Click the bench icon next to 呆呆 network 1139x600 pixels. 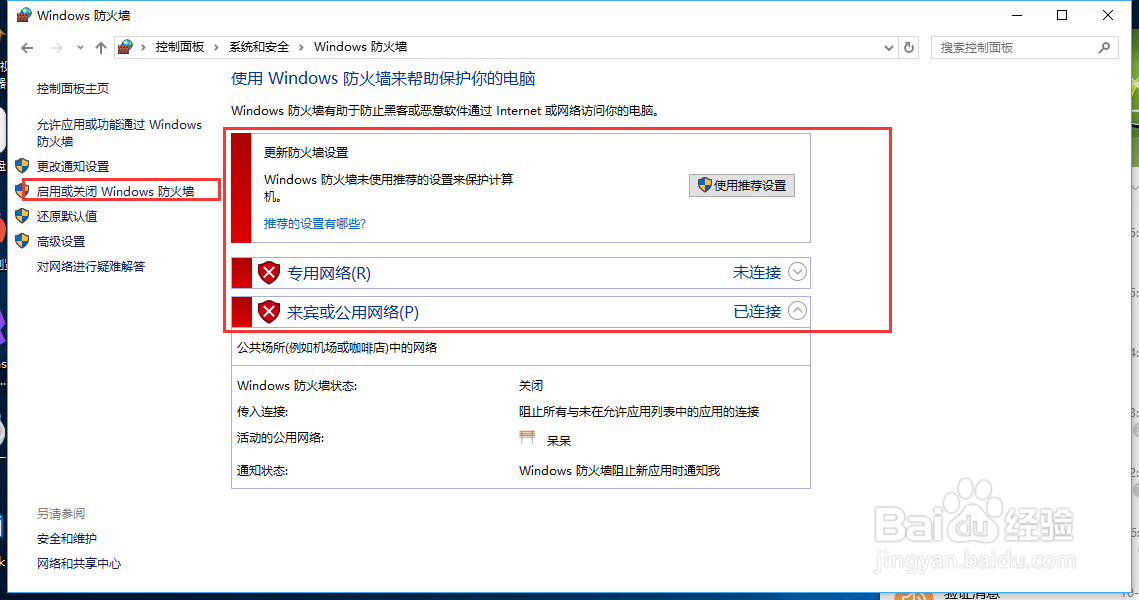click(527, 437)
